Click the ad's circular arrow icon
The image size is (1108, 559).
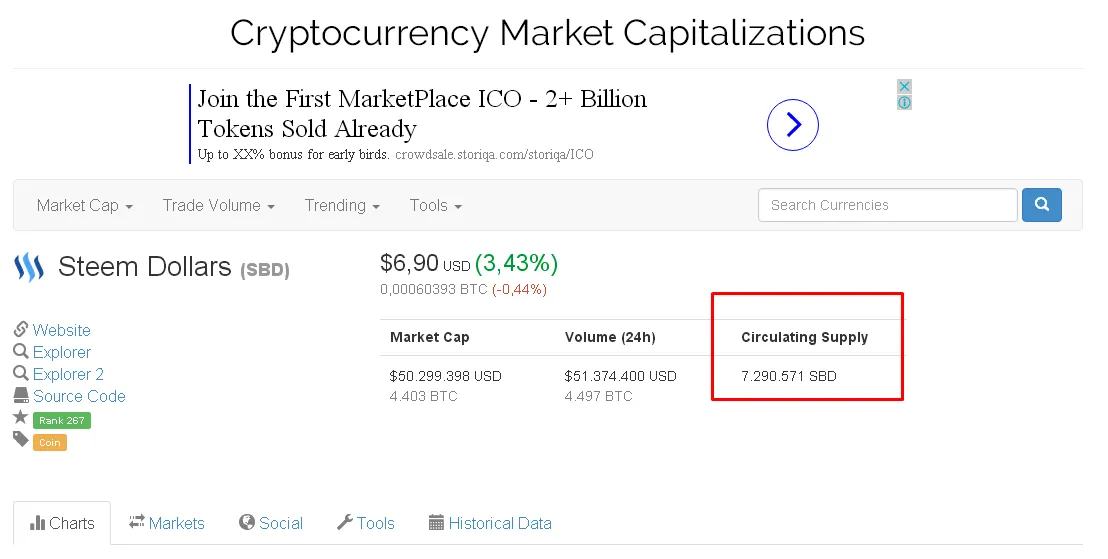[793, 125]
